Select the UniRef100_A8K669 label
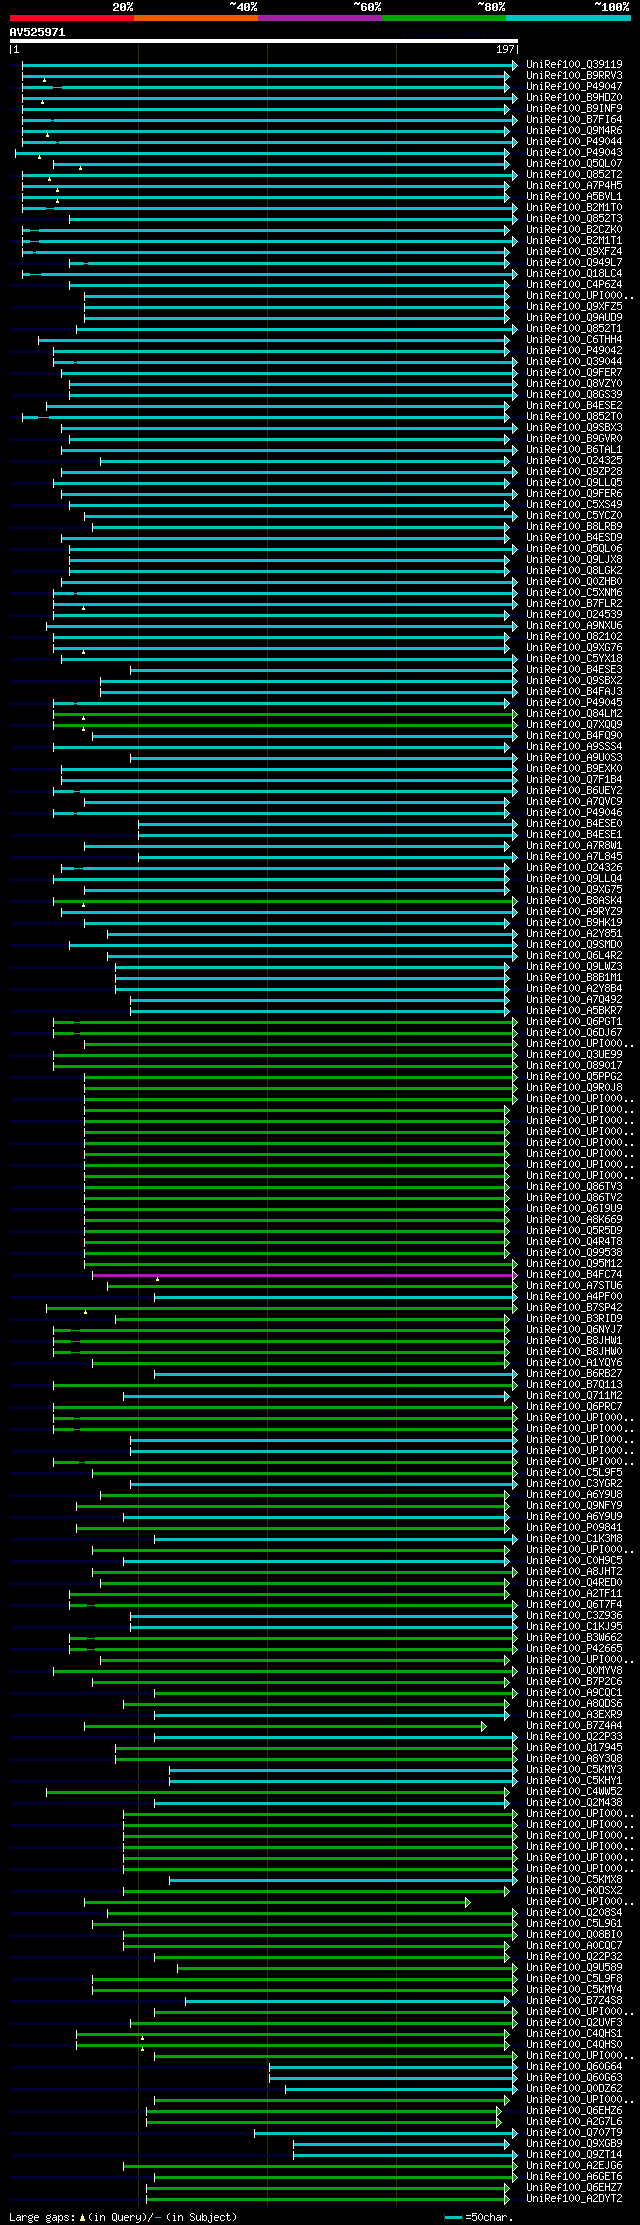The image size is (640, 2225). coord(574,1220)
